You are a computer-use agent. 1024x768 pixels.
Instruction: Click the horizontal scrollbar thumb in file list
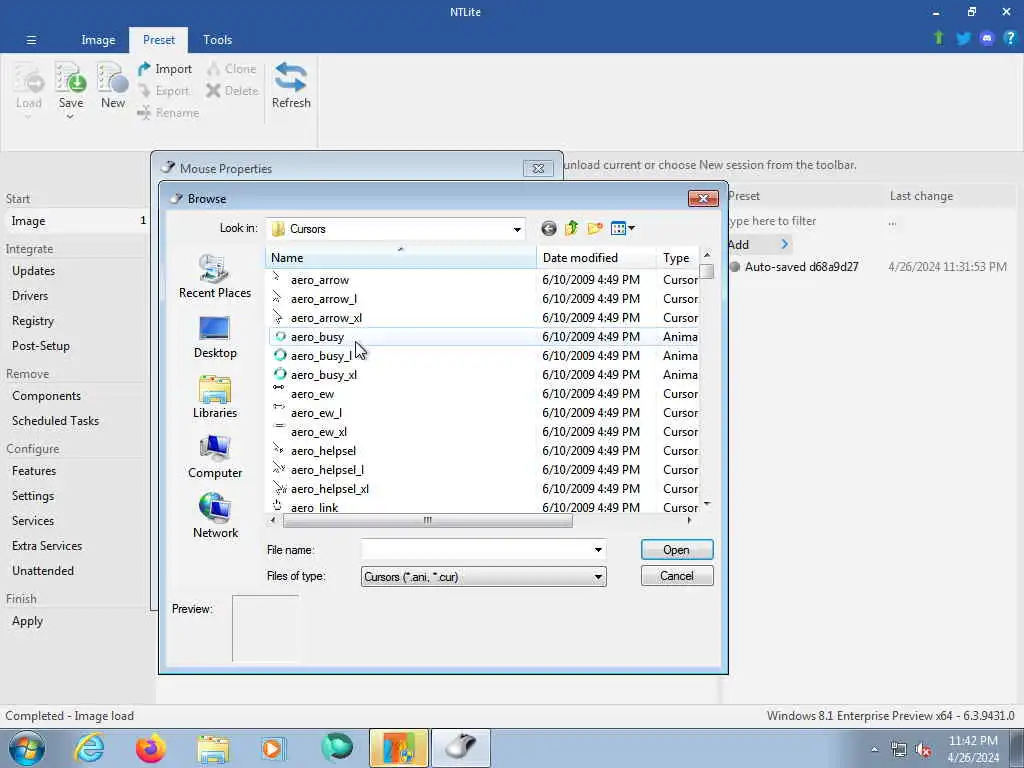point(428,520)
